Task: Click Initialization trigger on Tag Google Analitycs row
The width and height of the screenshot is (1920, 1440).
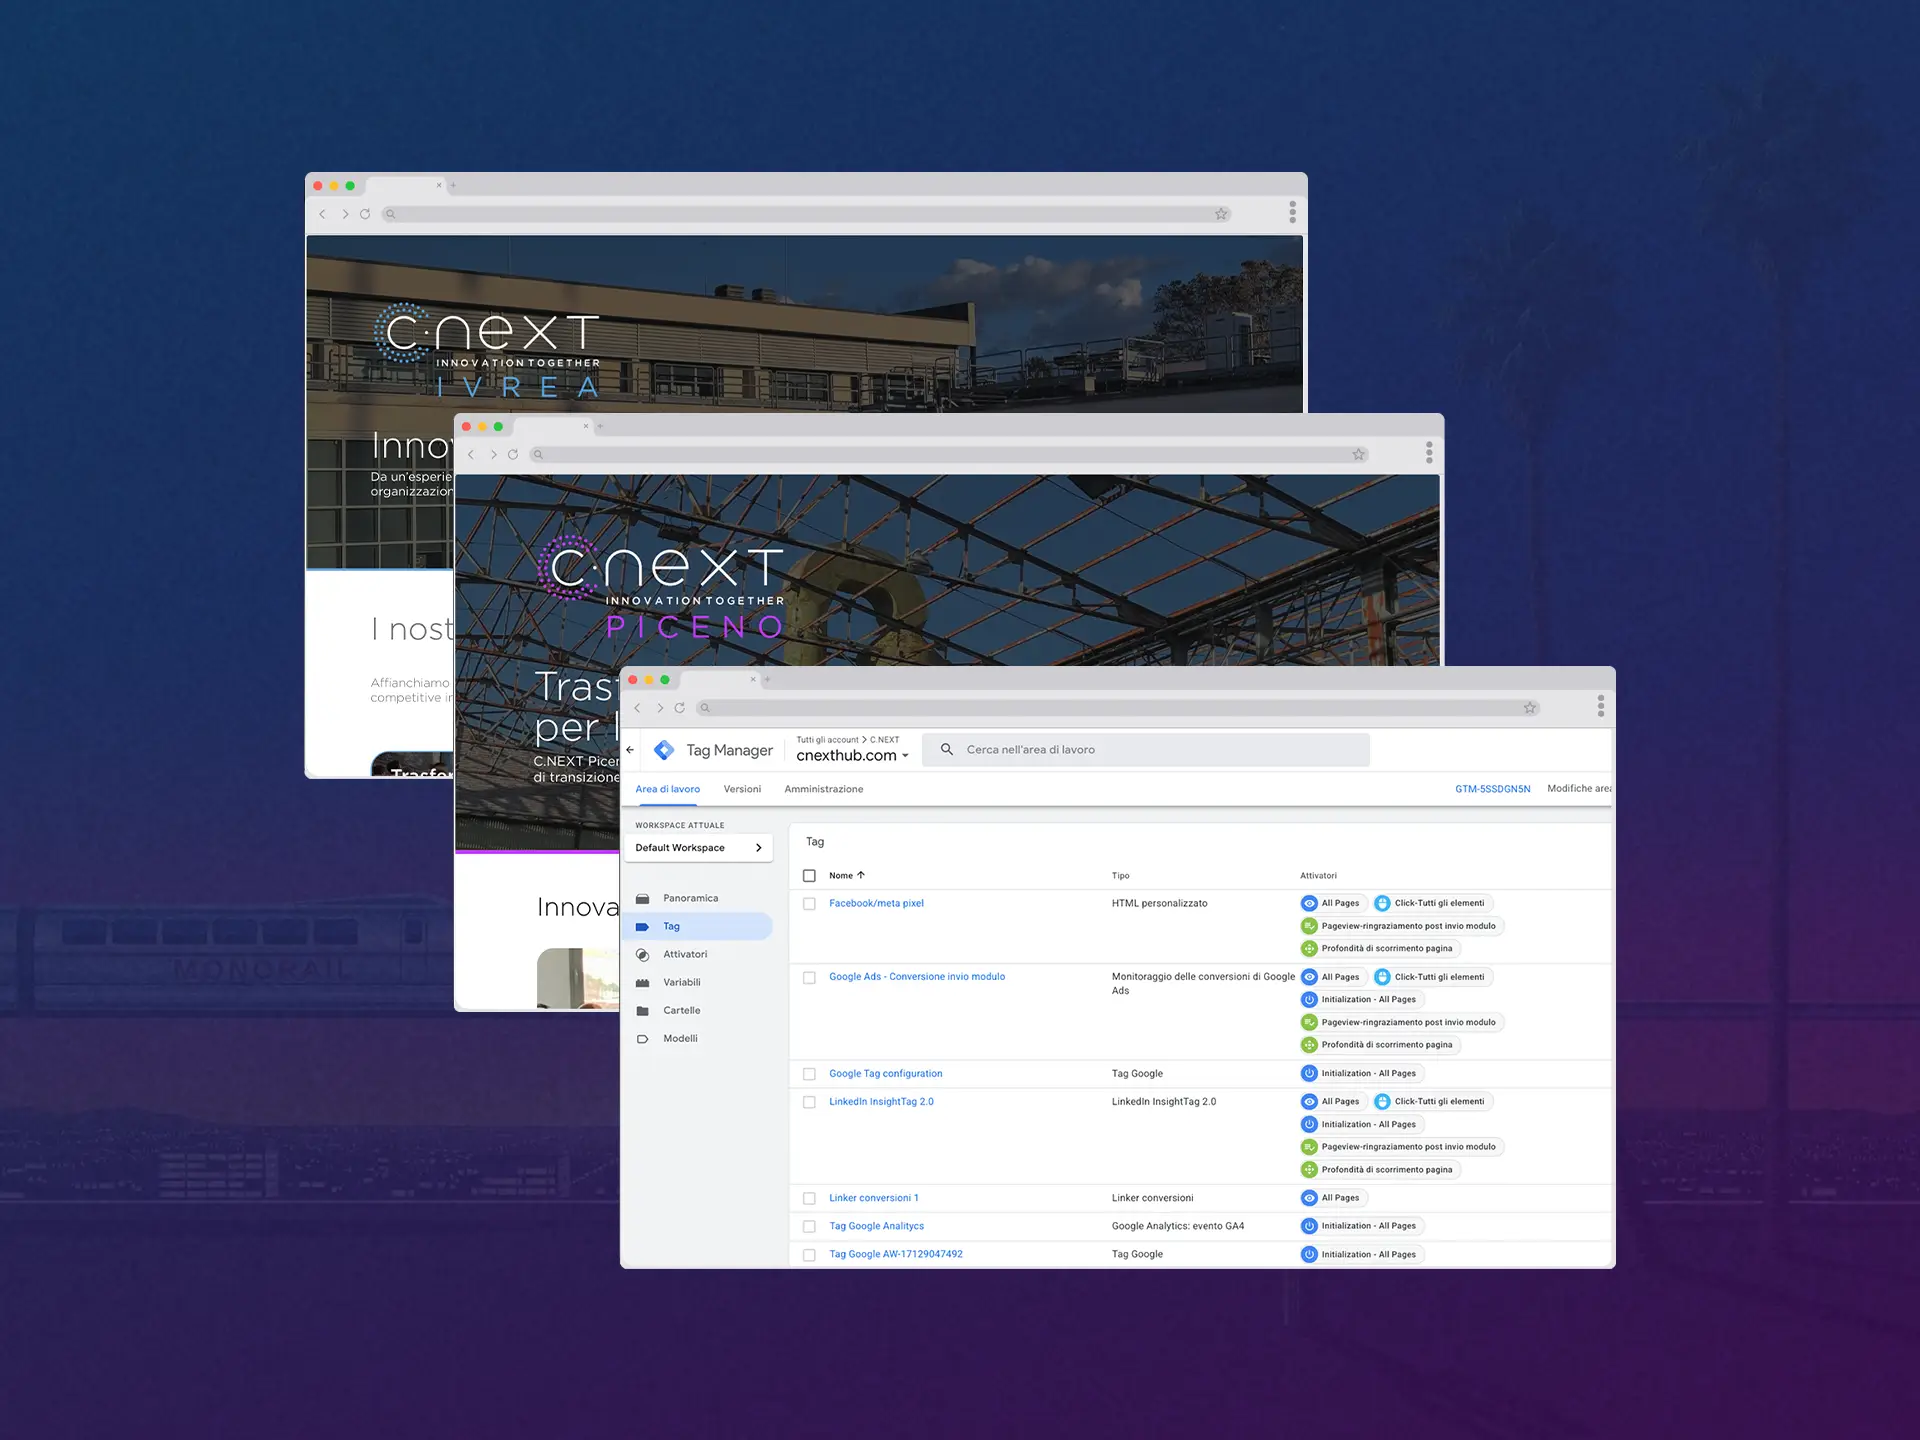Action: [1362, 1226]
